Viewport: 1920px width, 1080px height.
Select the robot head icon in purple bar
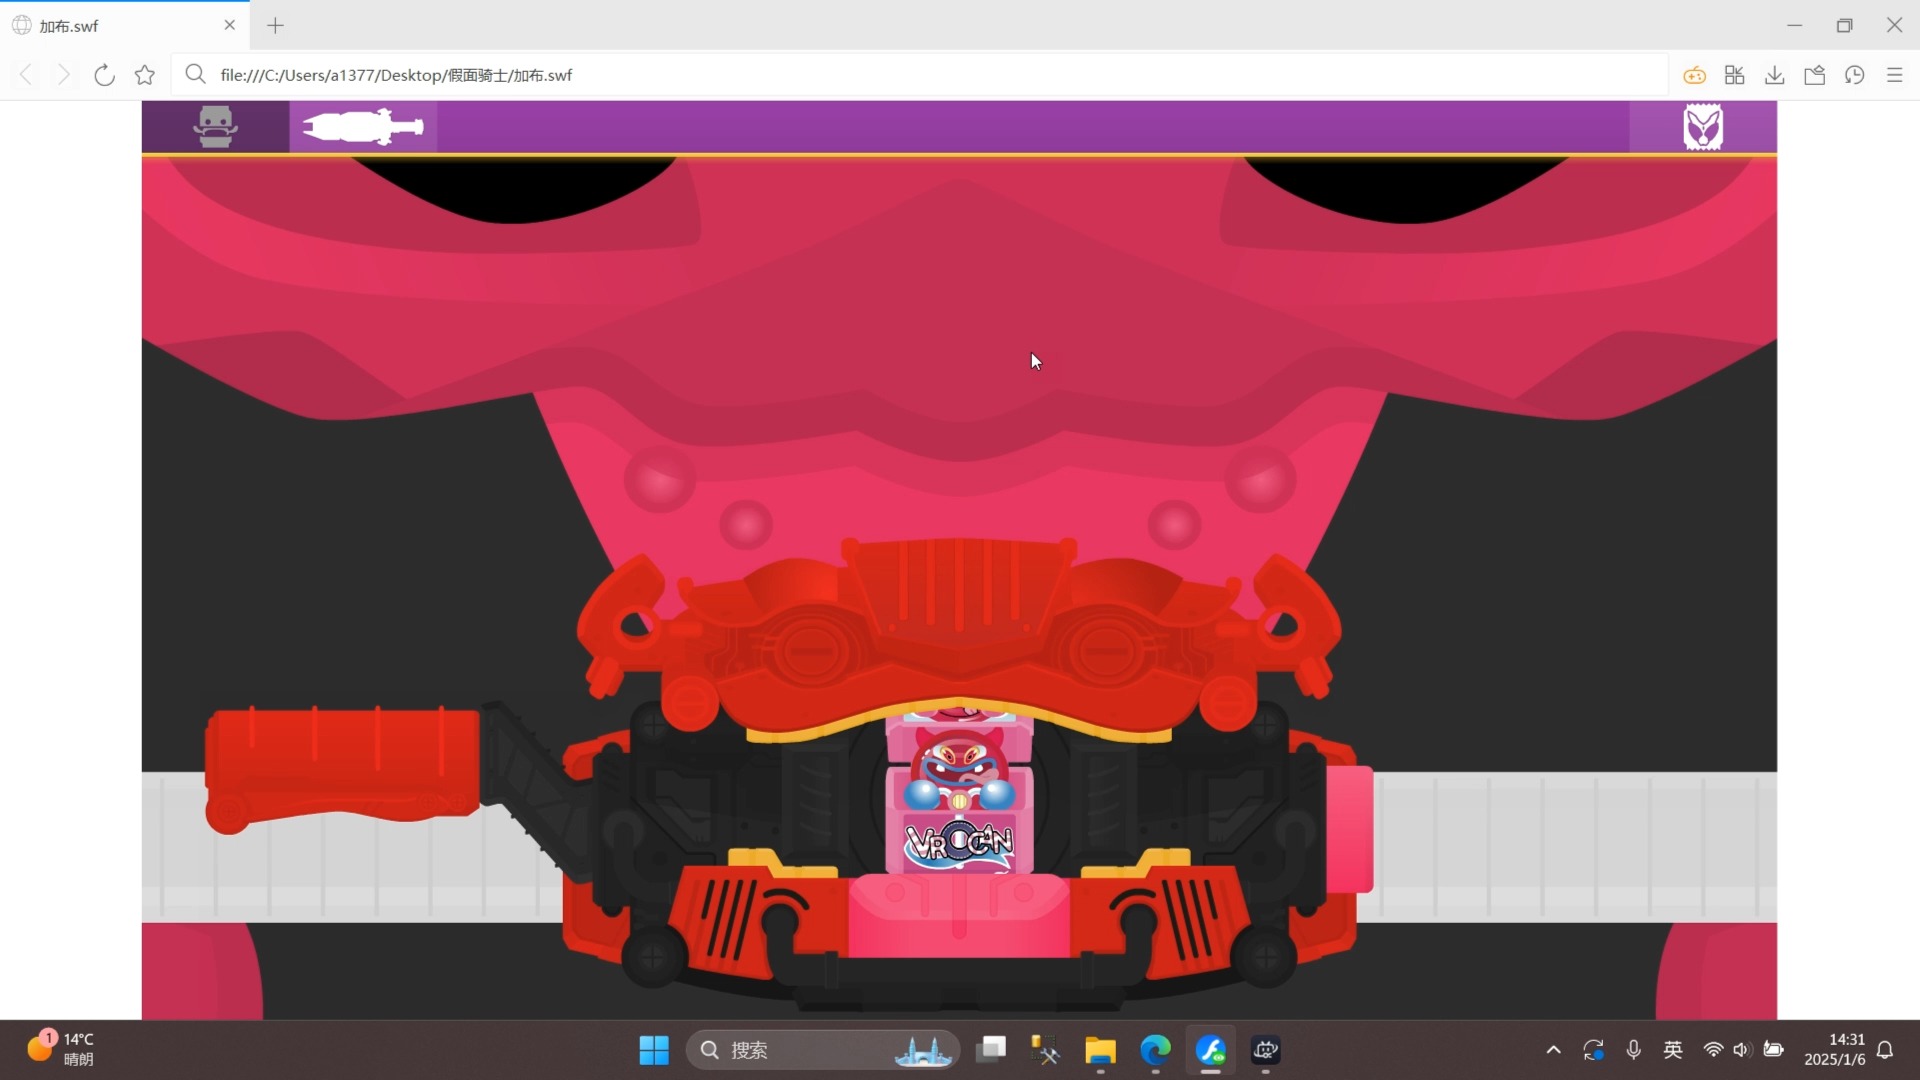(215, 127)
